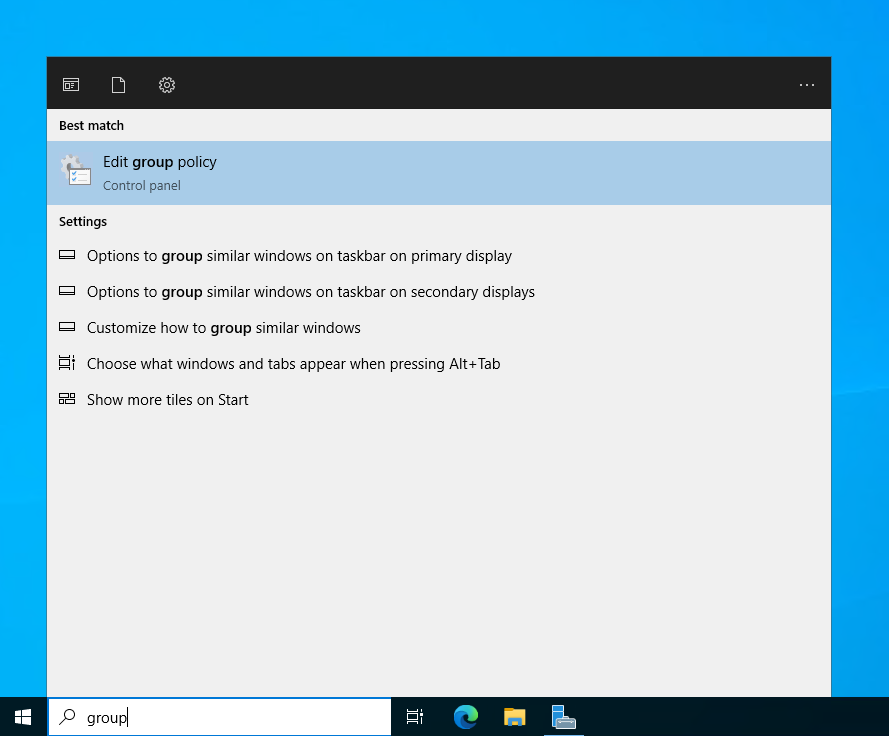
Task: Click the running app icon on taskbar
Action: click(x=564, y=717)
